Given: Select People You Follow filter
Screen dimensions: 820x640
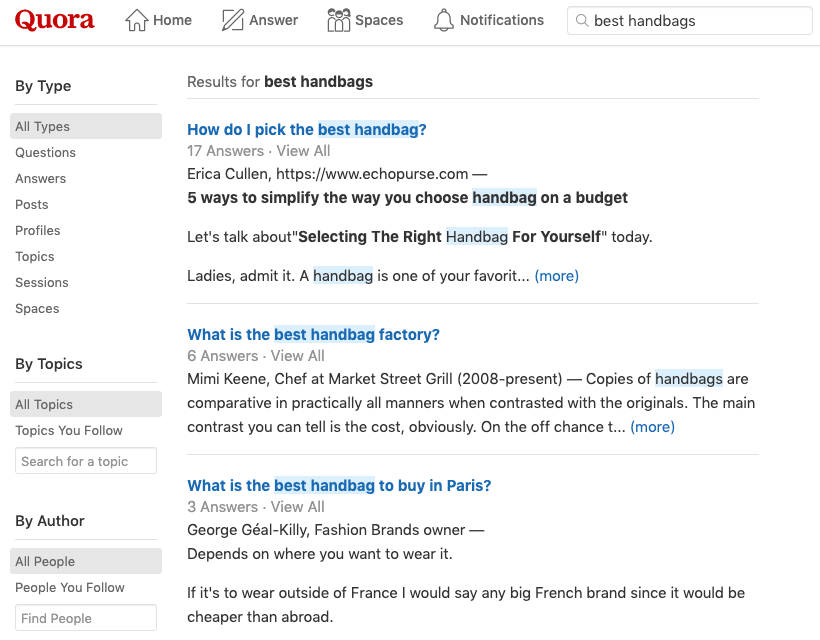Looking at the screenshot, I should [70, 587].
